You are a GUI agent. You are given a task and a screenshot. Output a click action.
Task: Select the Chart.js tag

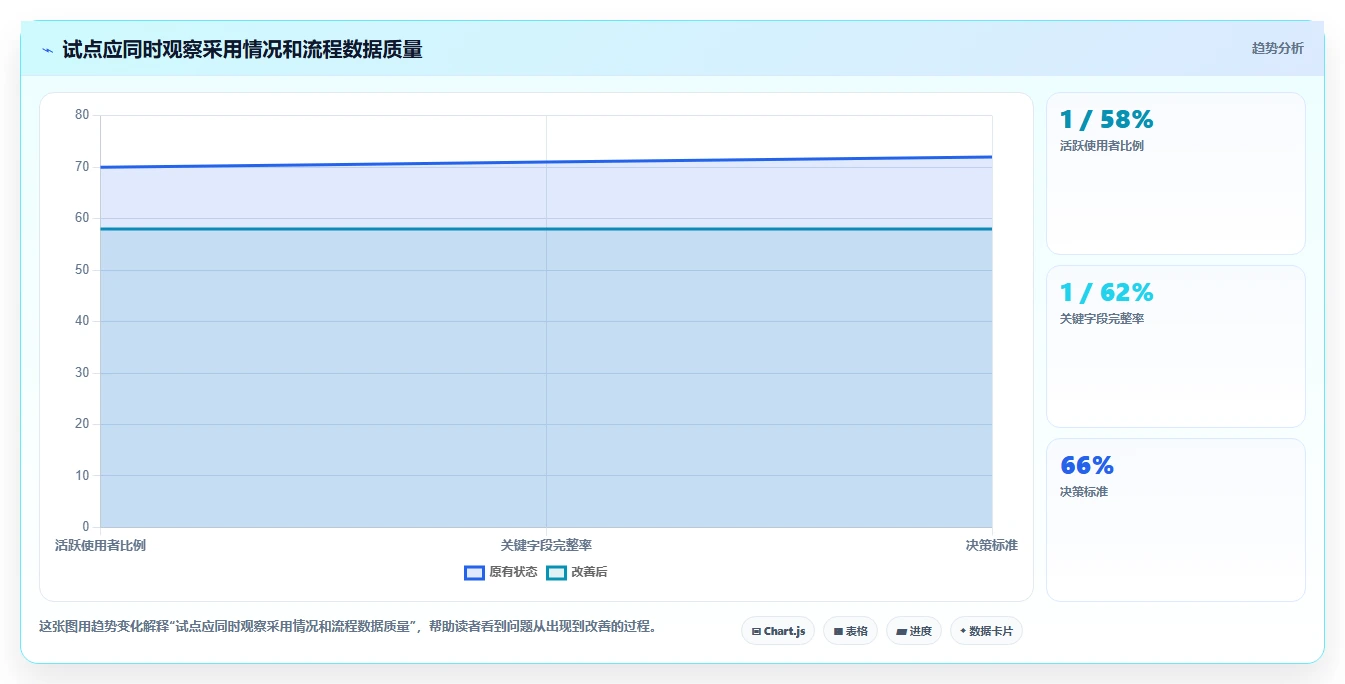[778, 631]
